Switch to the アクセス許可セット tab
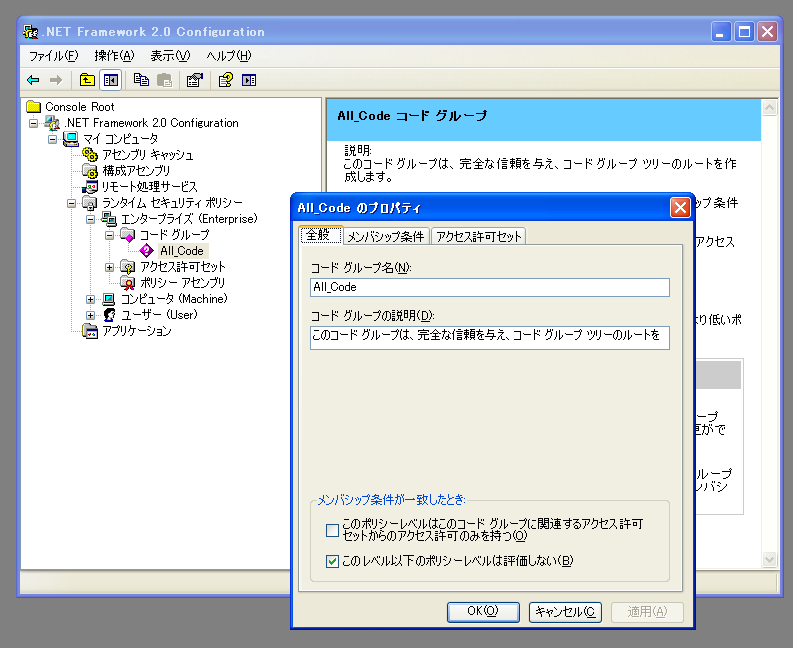 point(478,236)
